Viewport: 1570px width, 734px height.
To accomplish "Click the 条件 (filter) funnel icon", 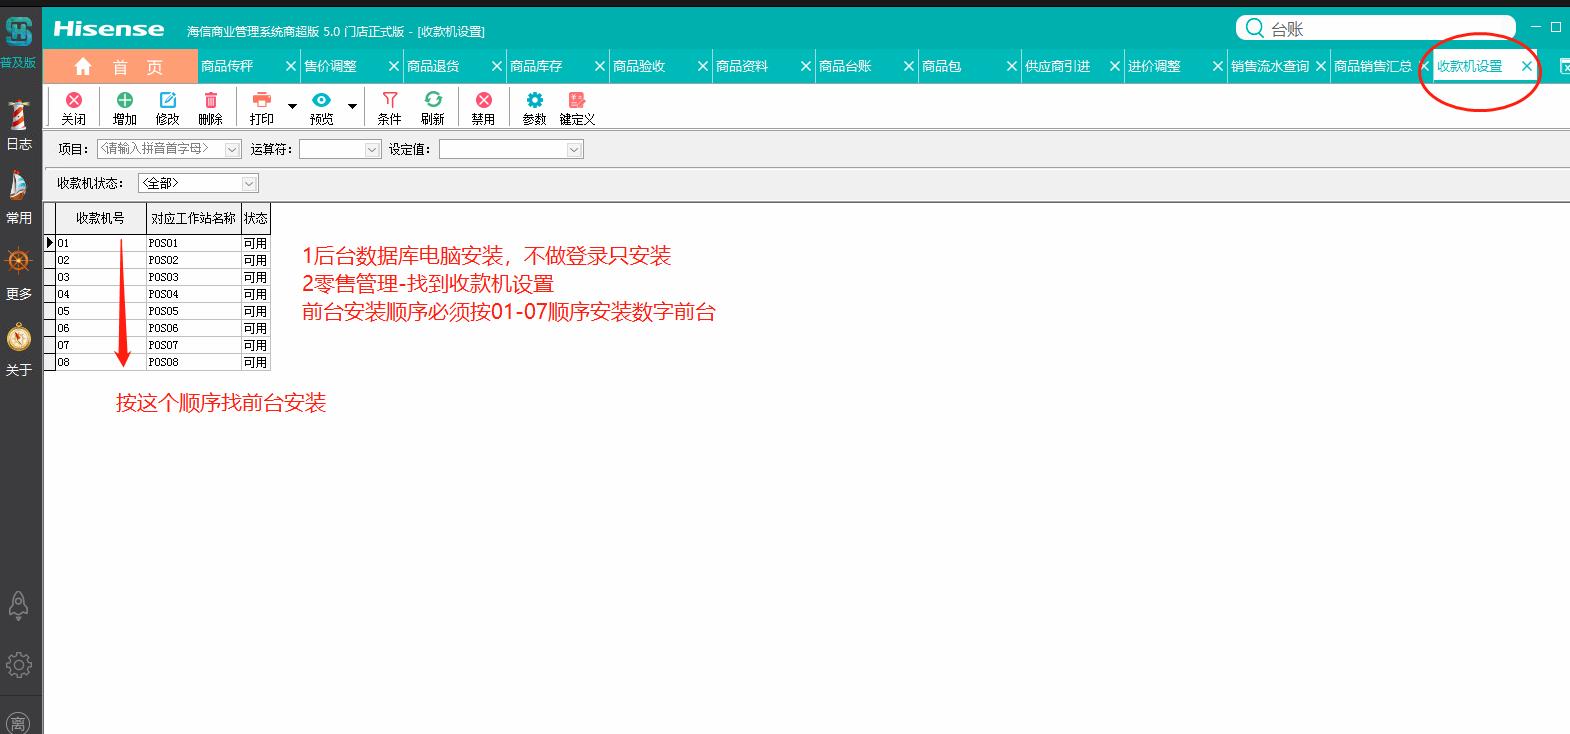I will 390,100.
